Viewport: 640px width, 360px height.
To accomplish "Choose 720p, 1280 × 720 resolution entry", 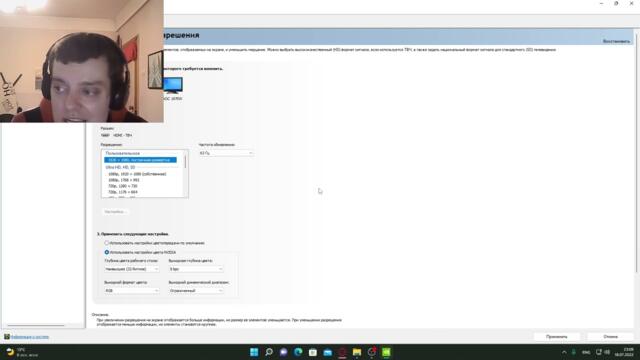I will point(123,186).
